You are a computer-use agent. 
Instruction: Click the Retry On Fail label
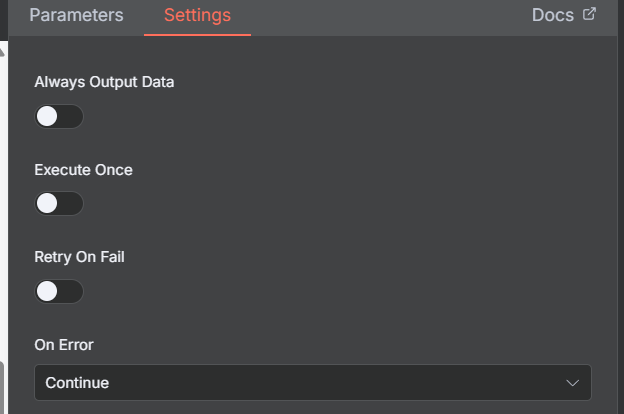coord(79,257)
